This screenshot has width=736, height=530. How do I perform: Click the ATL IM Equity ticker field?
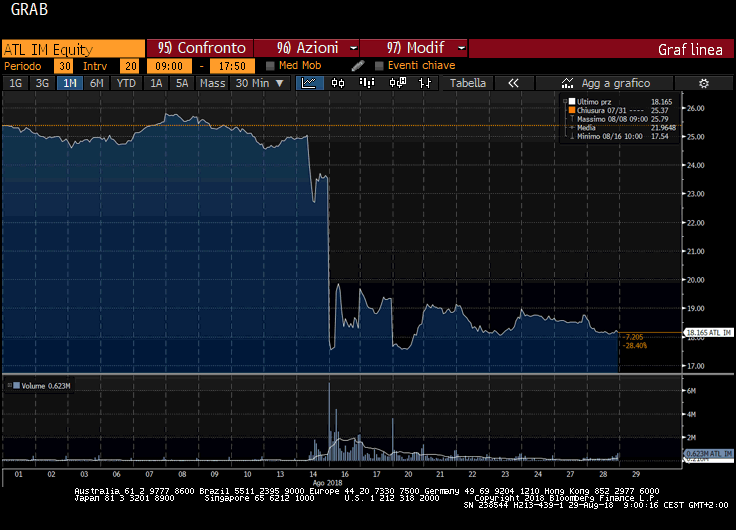(73, 48)
